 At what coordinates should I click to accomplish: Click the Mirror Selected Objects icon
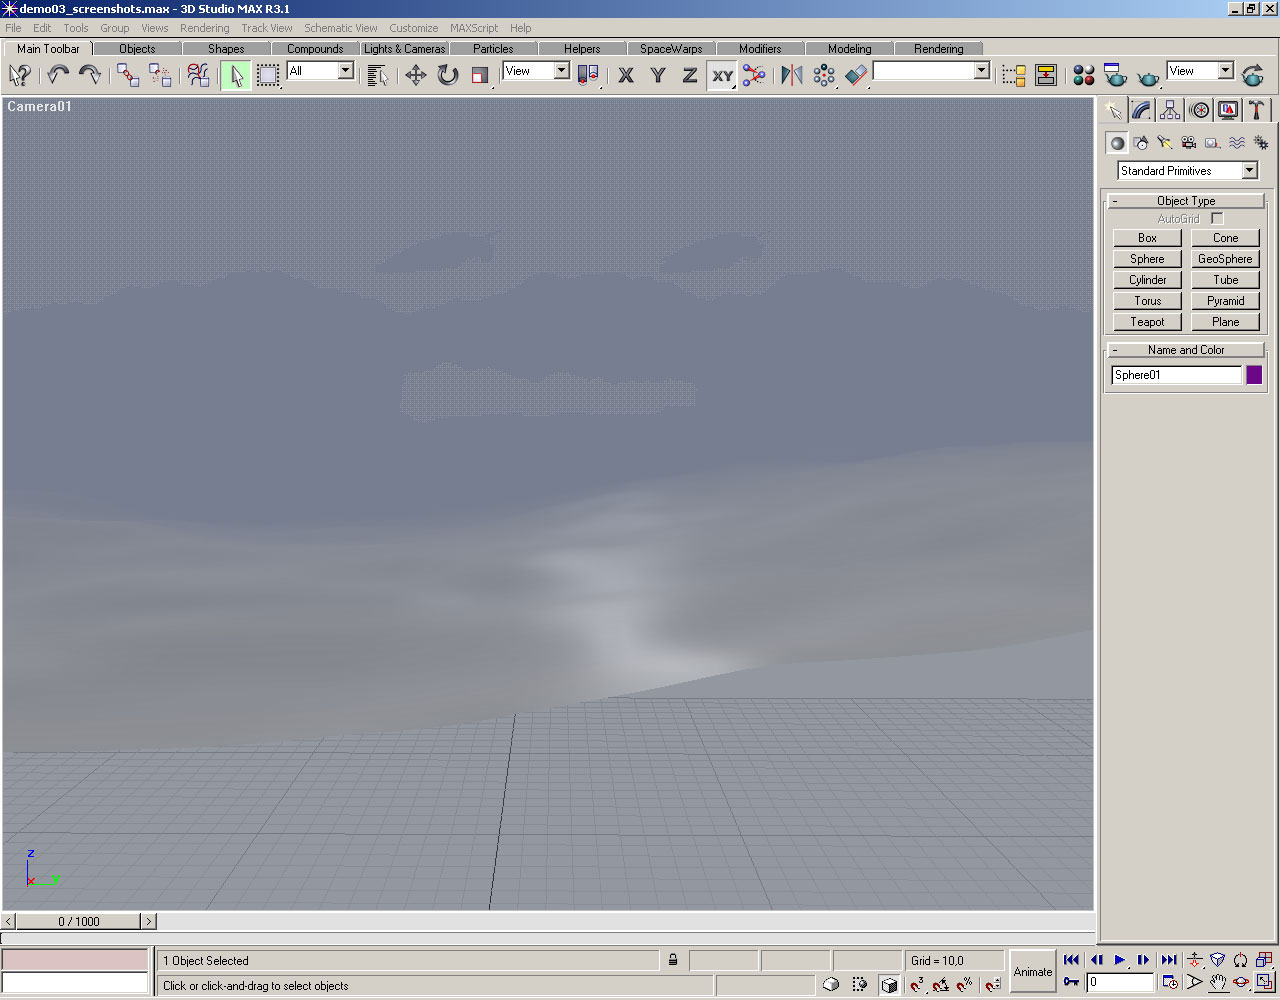[791, 75]
